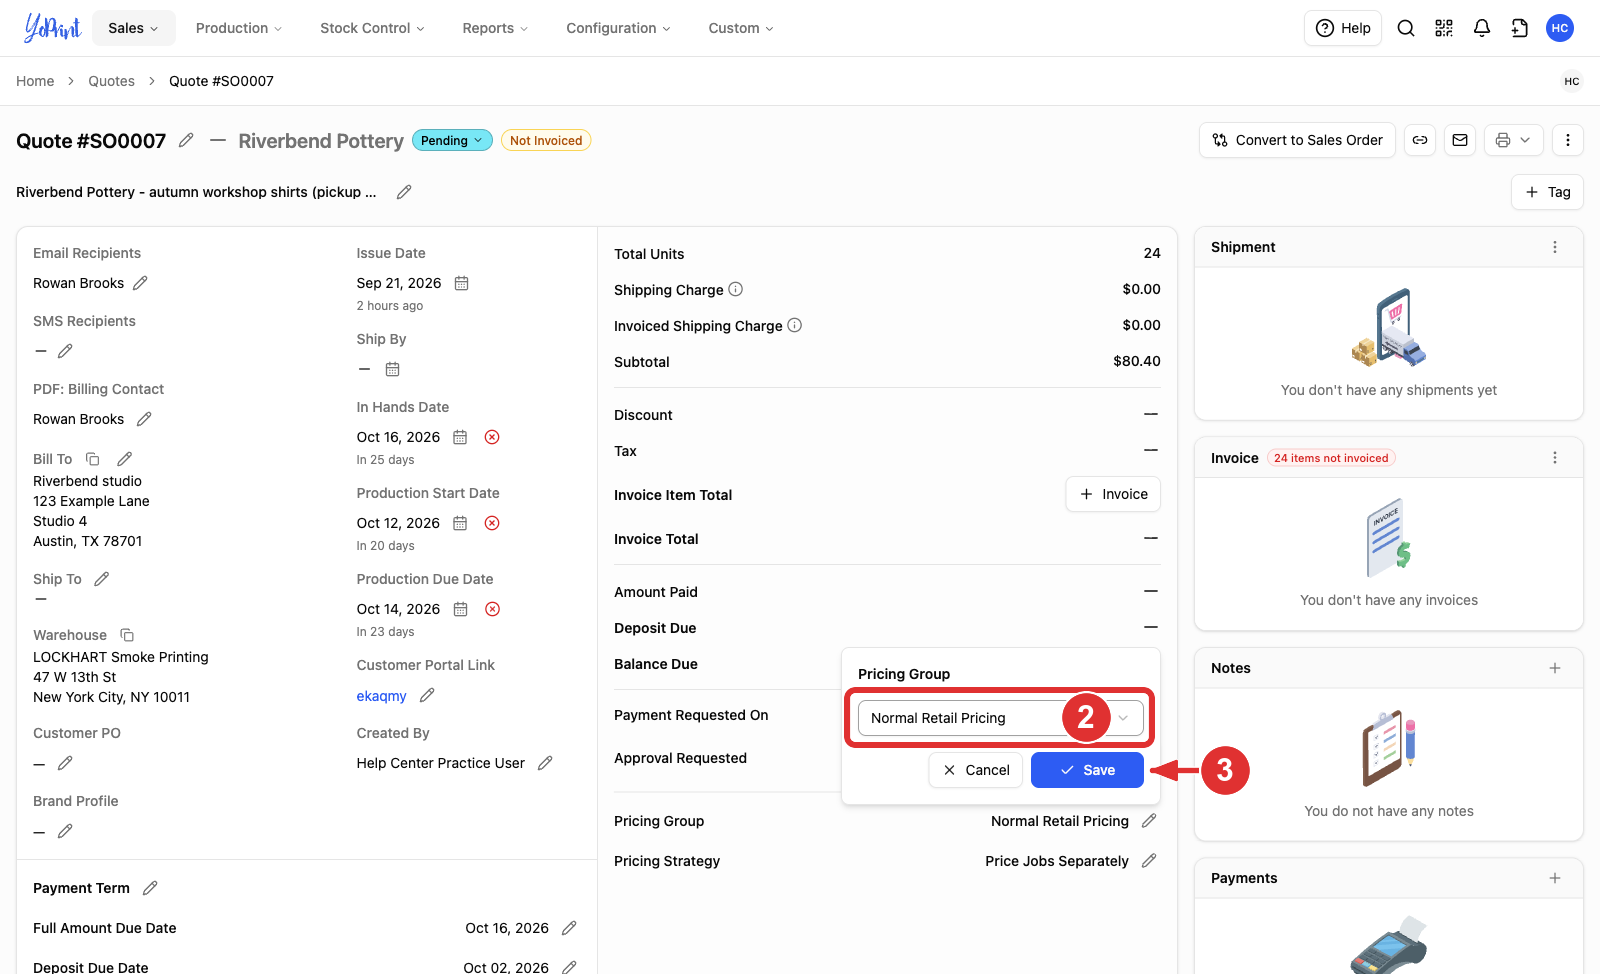Add a payment with plus icon
The height and width of the screenshot is (974, 1600).
tap(1555, 878)
